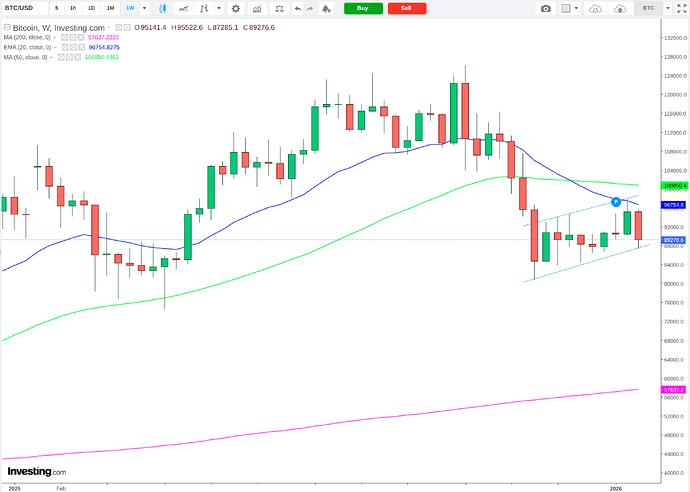Screen dimensions: 690x492
Task: Select the 1M timeframe
Action: coord(110,8)
